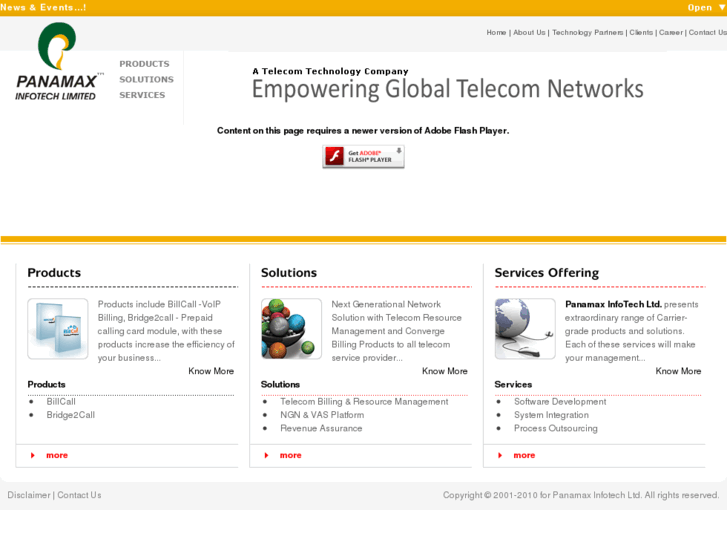The width and height of the screenshot is (727, 545).
Task: Click more link in Services Offering panel
Action: coord(524,455)
